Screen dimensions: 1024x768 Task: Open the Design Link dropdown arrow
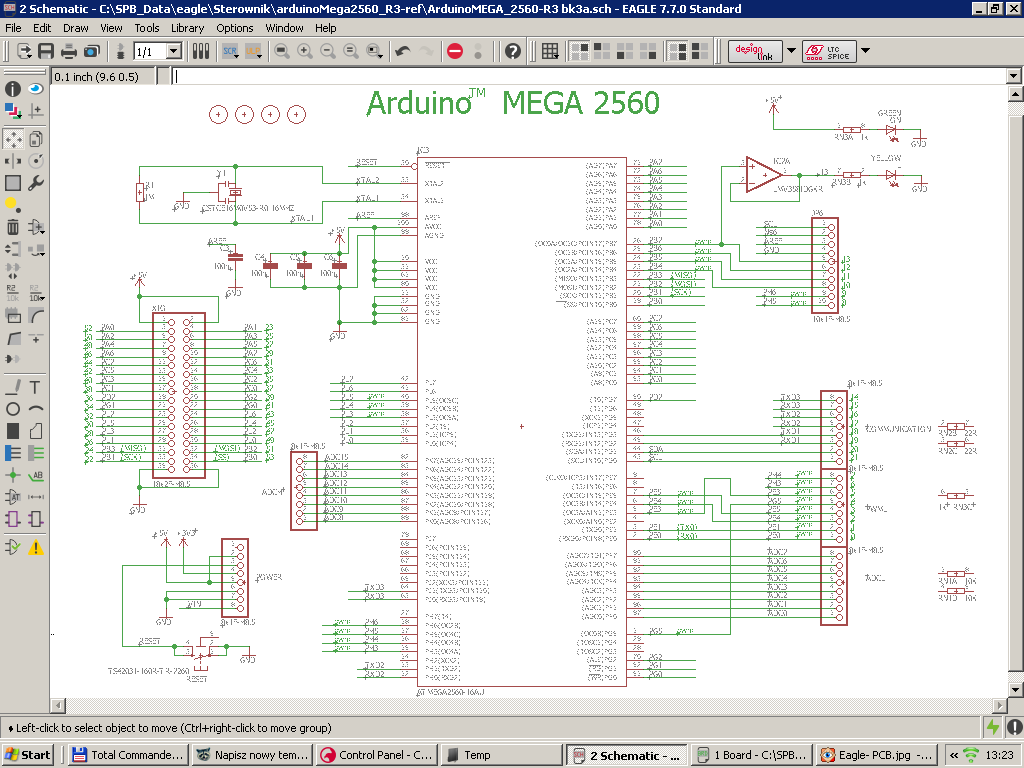[790, 51]
